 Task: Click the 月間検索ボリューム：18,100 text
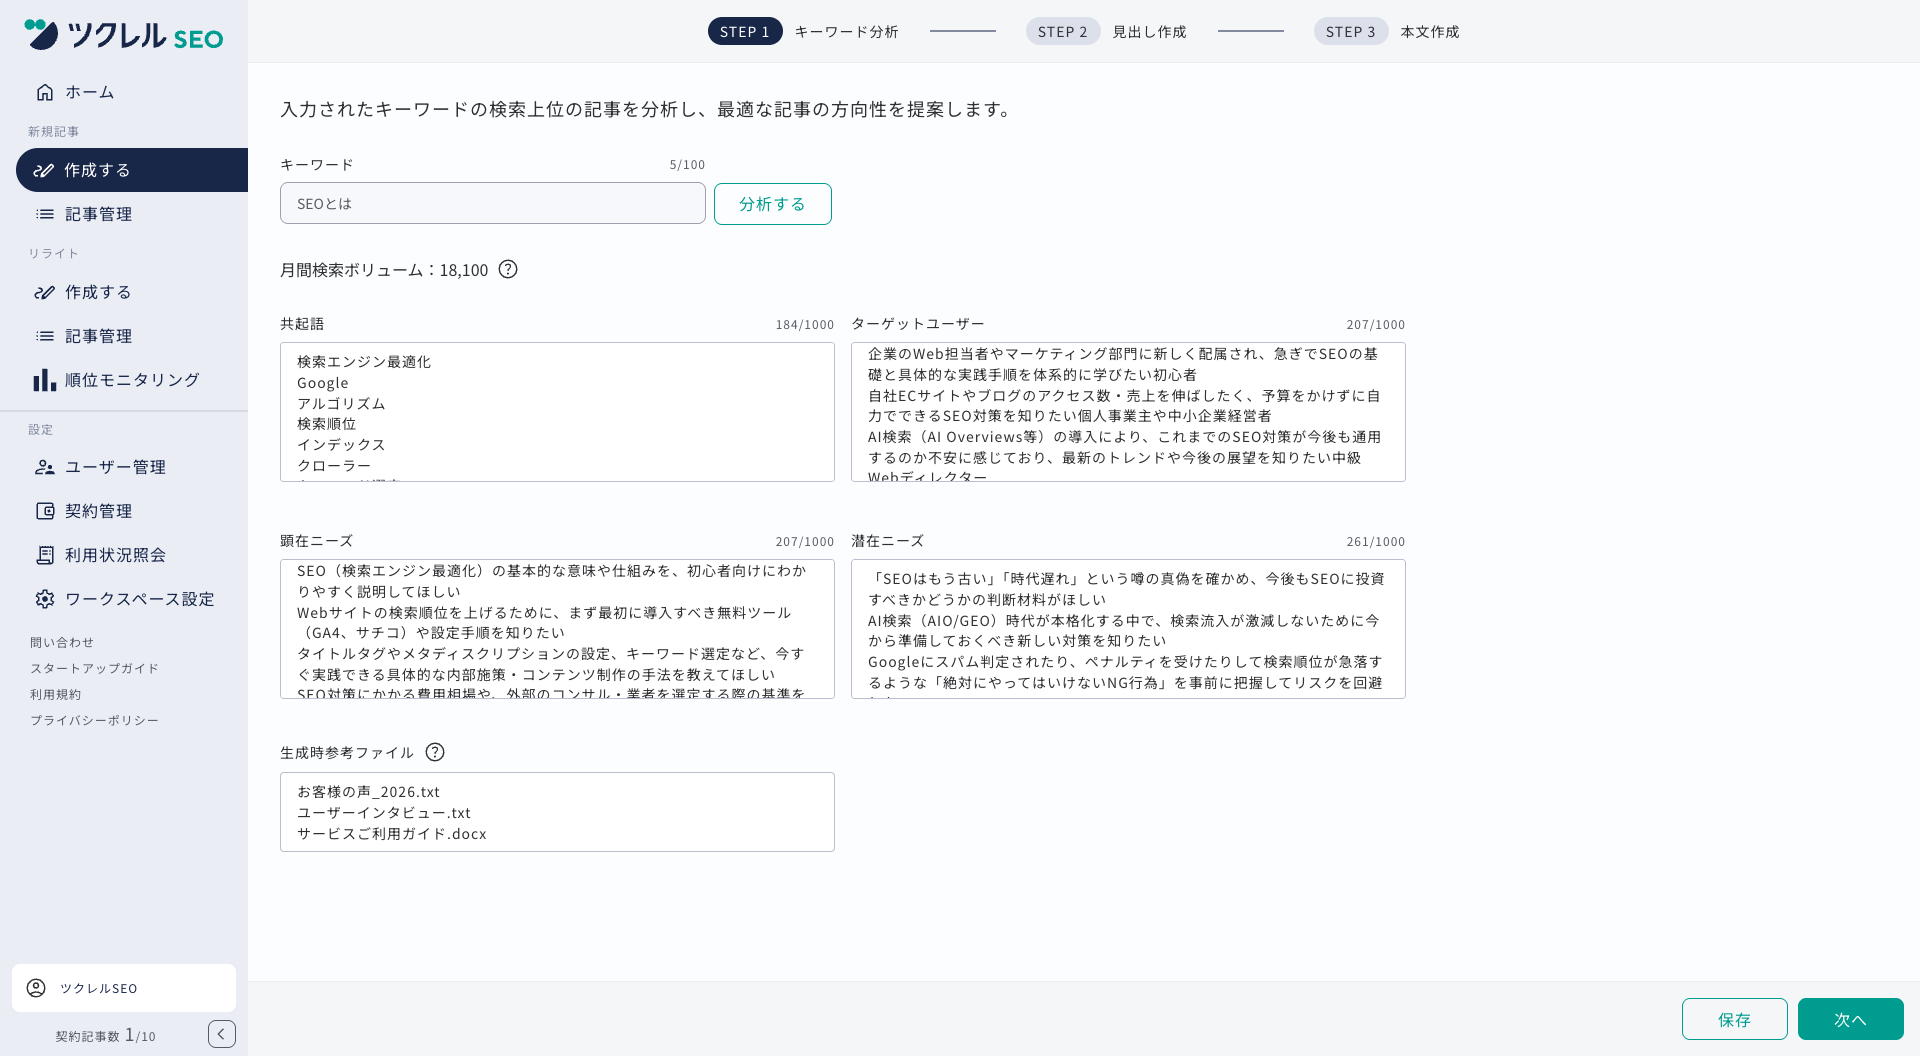384,270
